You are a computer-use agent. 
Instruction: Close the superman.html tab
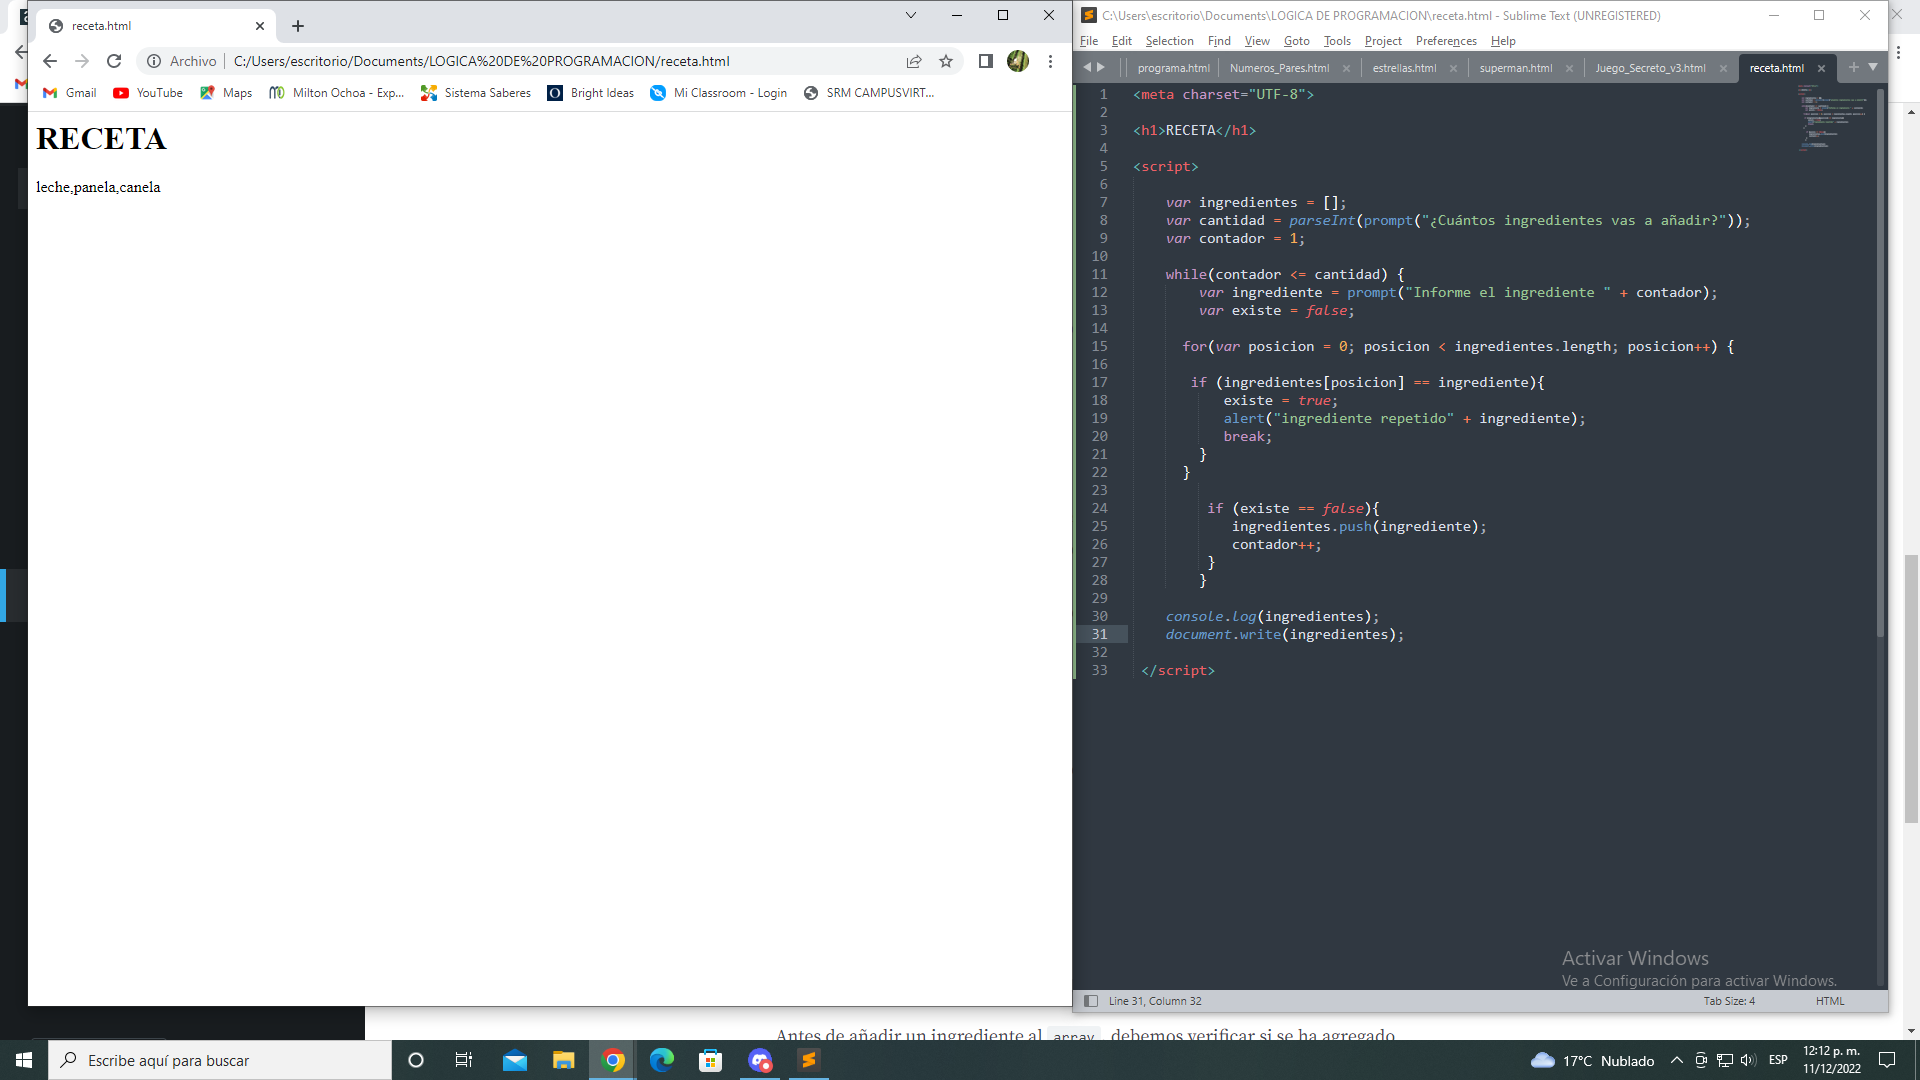click(x=1569, y=68)
